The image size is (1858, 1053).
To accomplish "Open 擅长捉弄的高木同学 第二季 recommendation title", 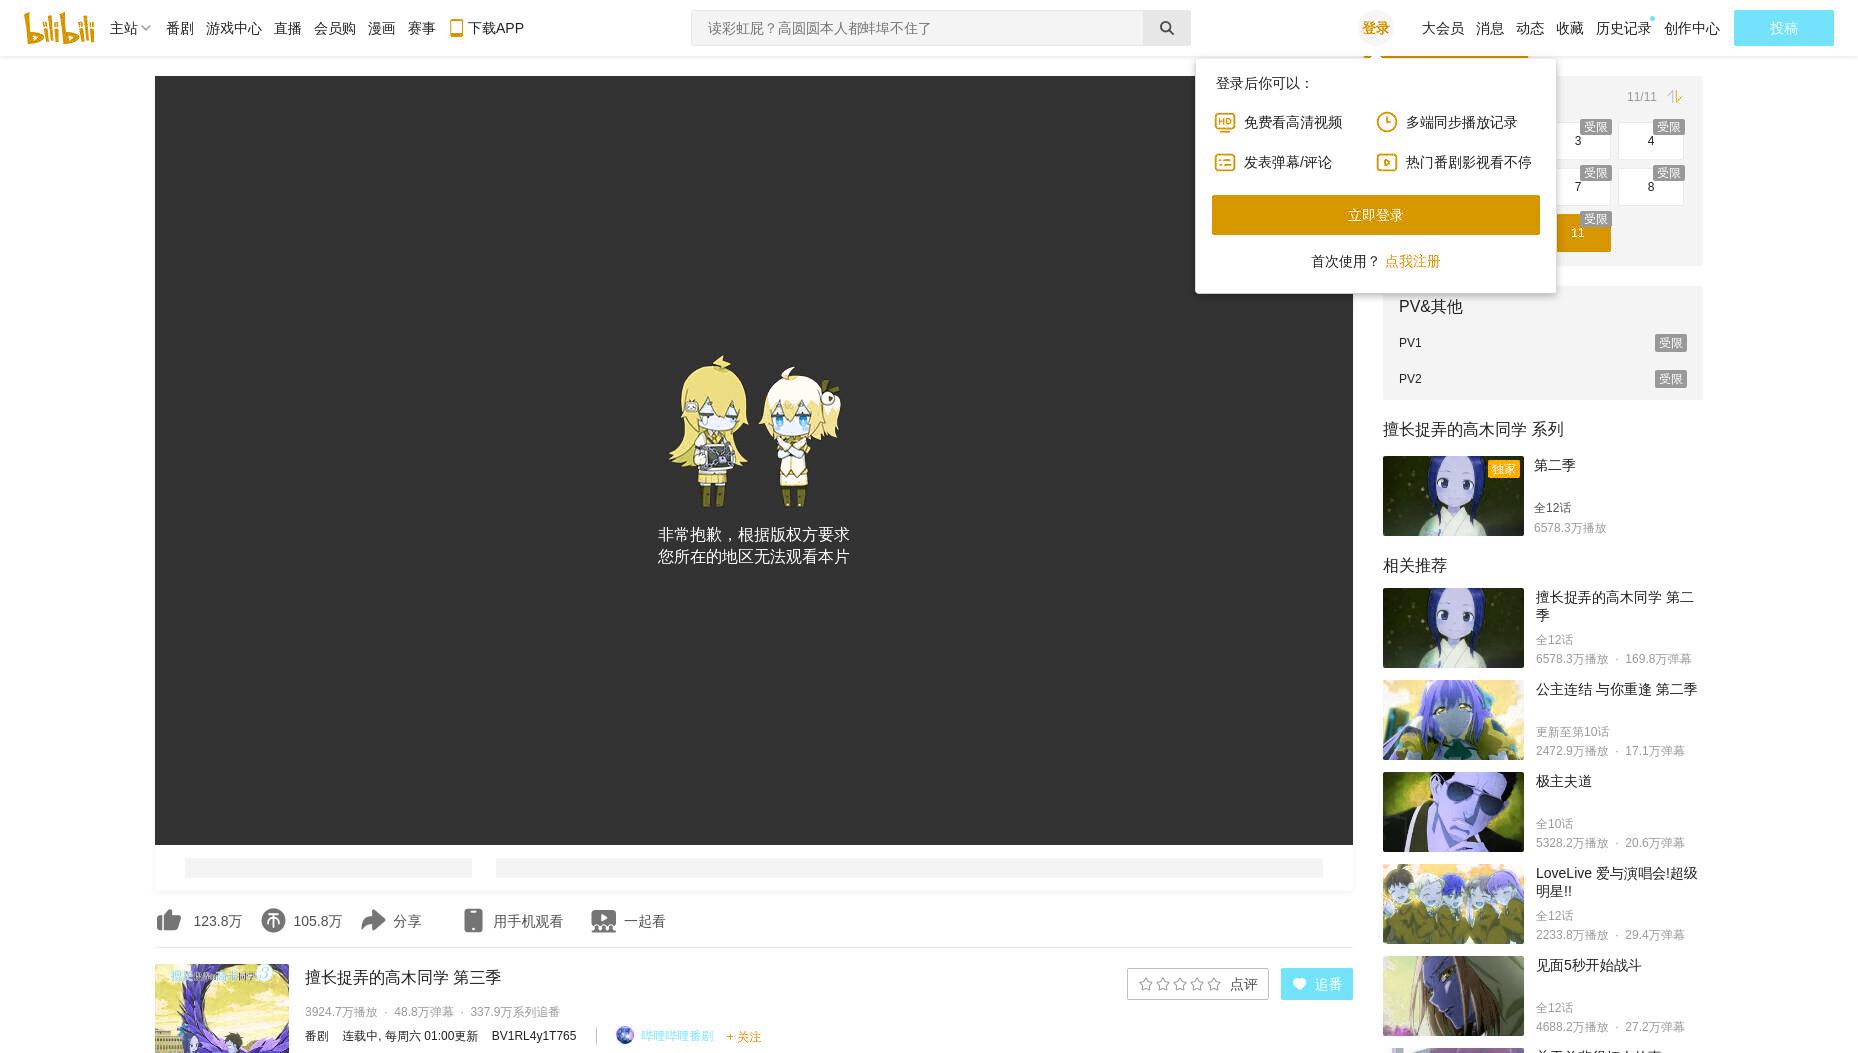I will [1615, 606].
